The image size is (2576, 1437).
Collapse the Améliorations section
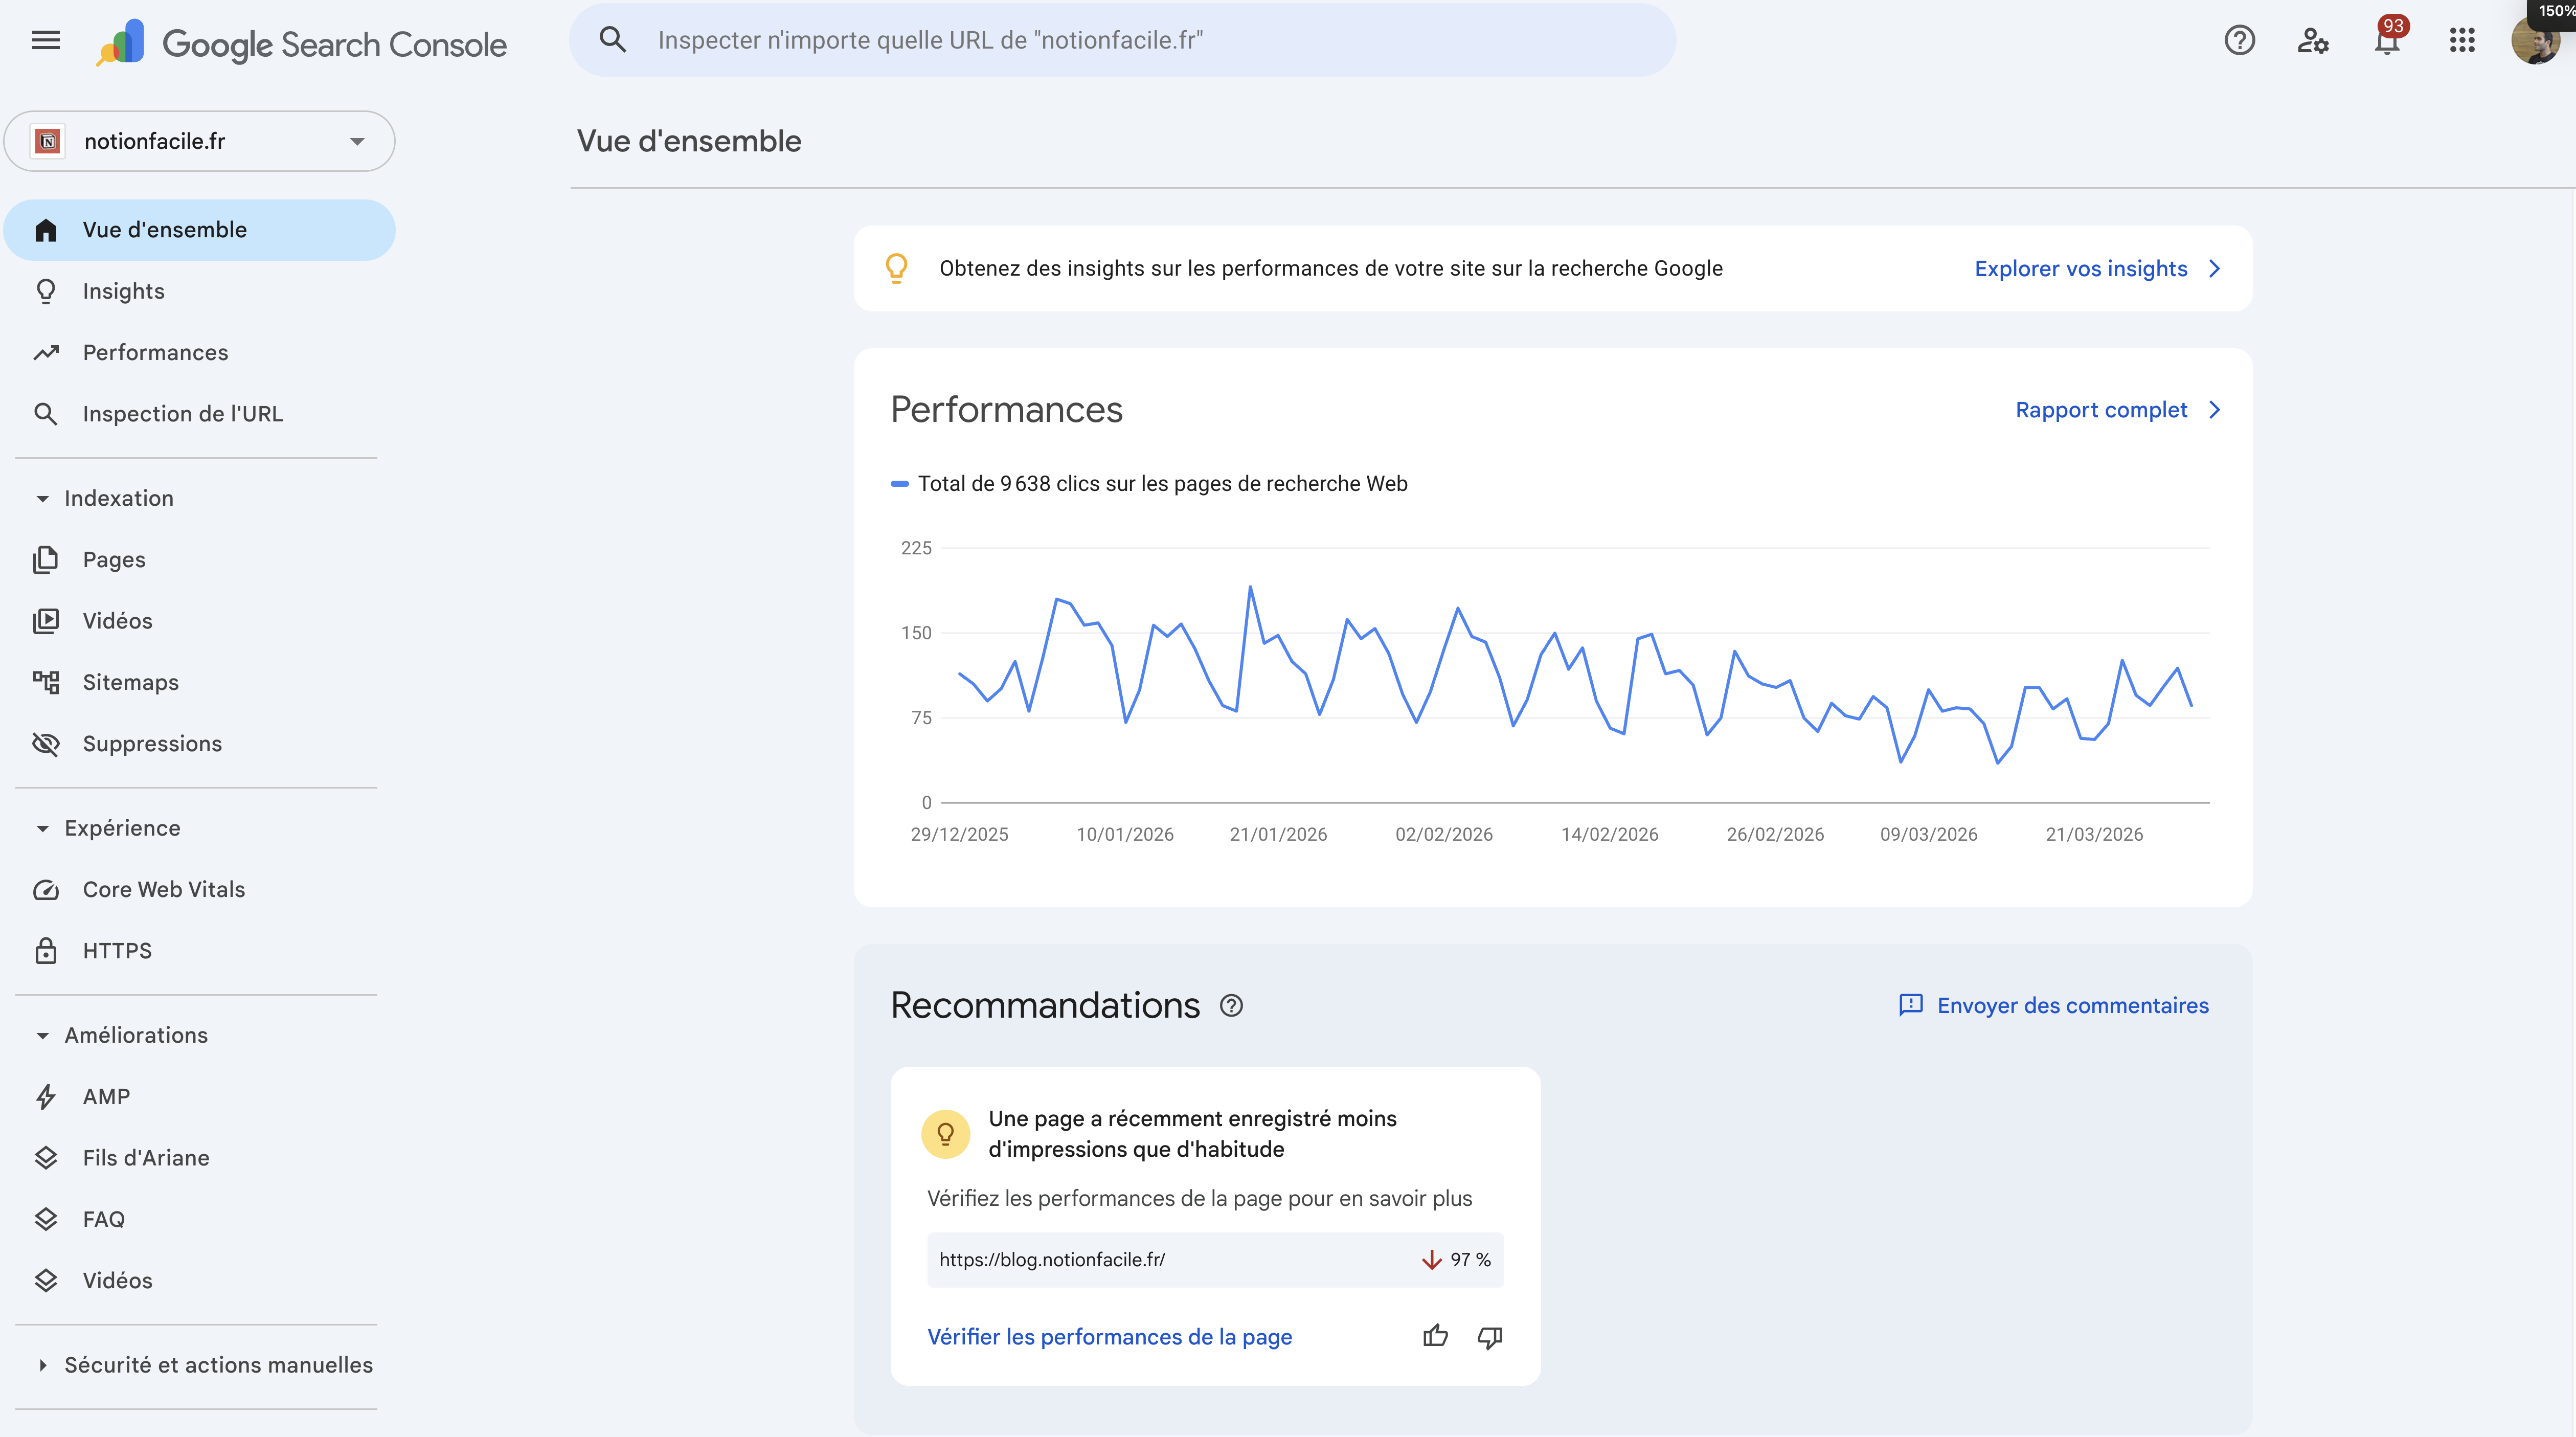pyautogui.click(x=42, y=1035)
